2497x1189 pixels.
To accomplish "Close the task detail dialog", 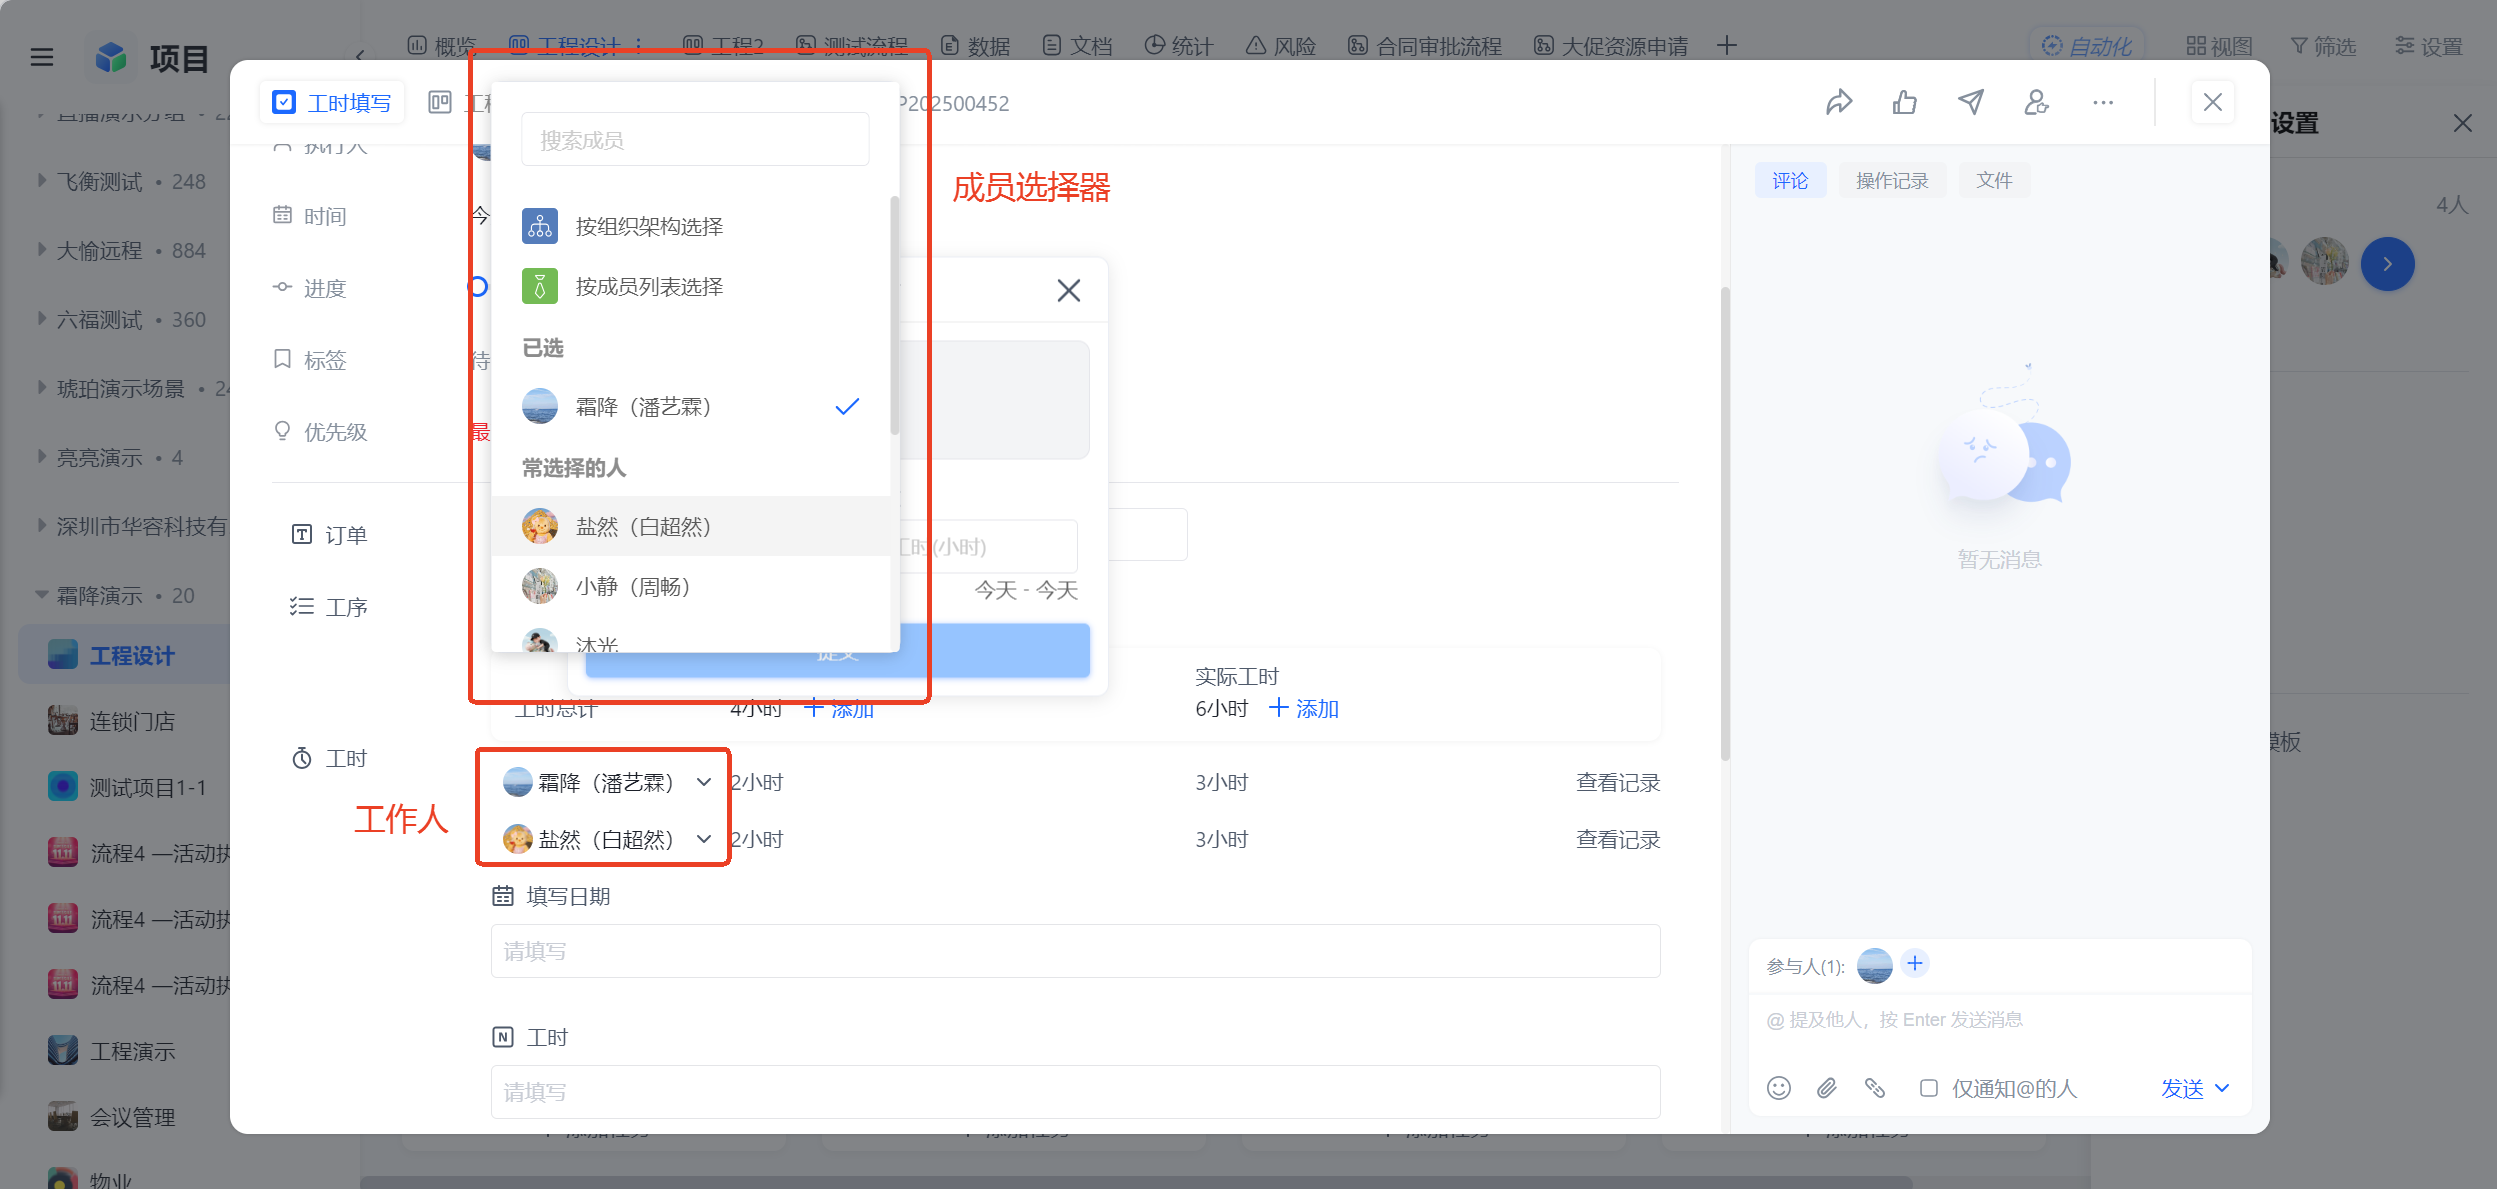I will 2213,103.
